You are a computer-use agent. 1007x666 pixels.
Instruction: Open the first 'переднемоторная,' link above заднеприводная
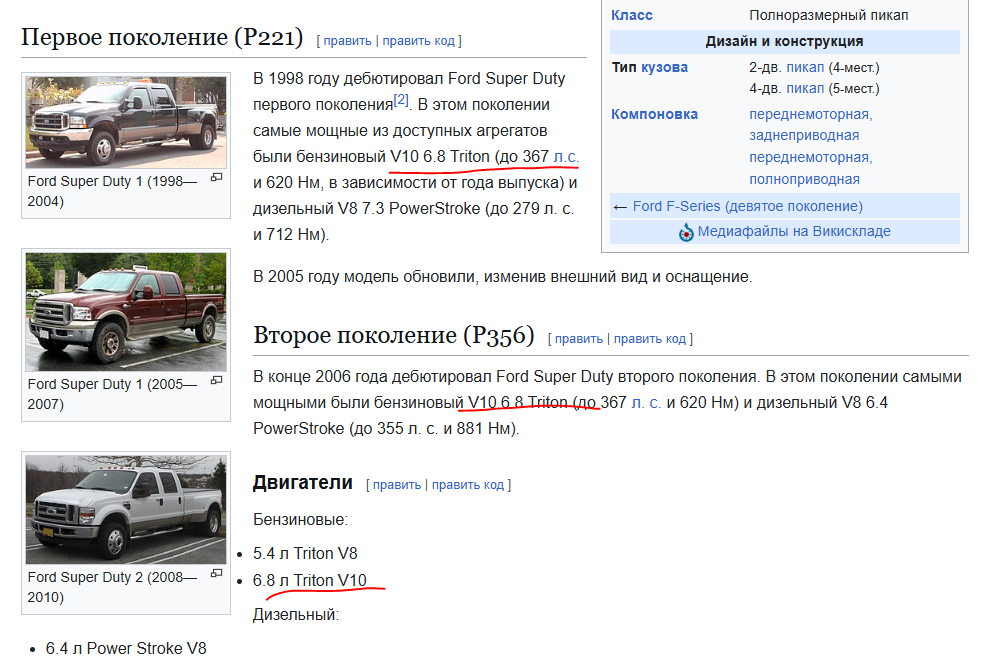[x=810, y=114]
